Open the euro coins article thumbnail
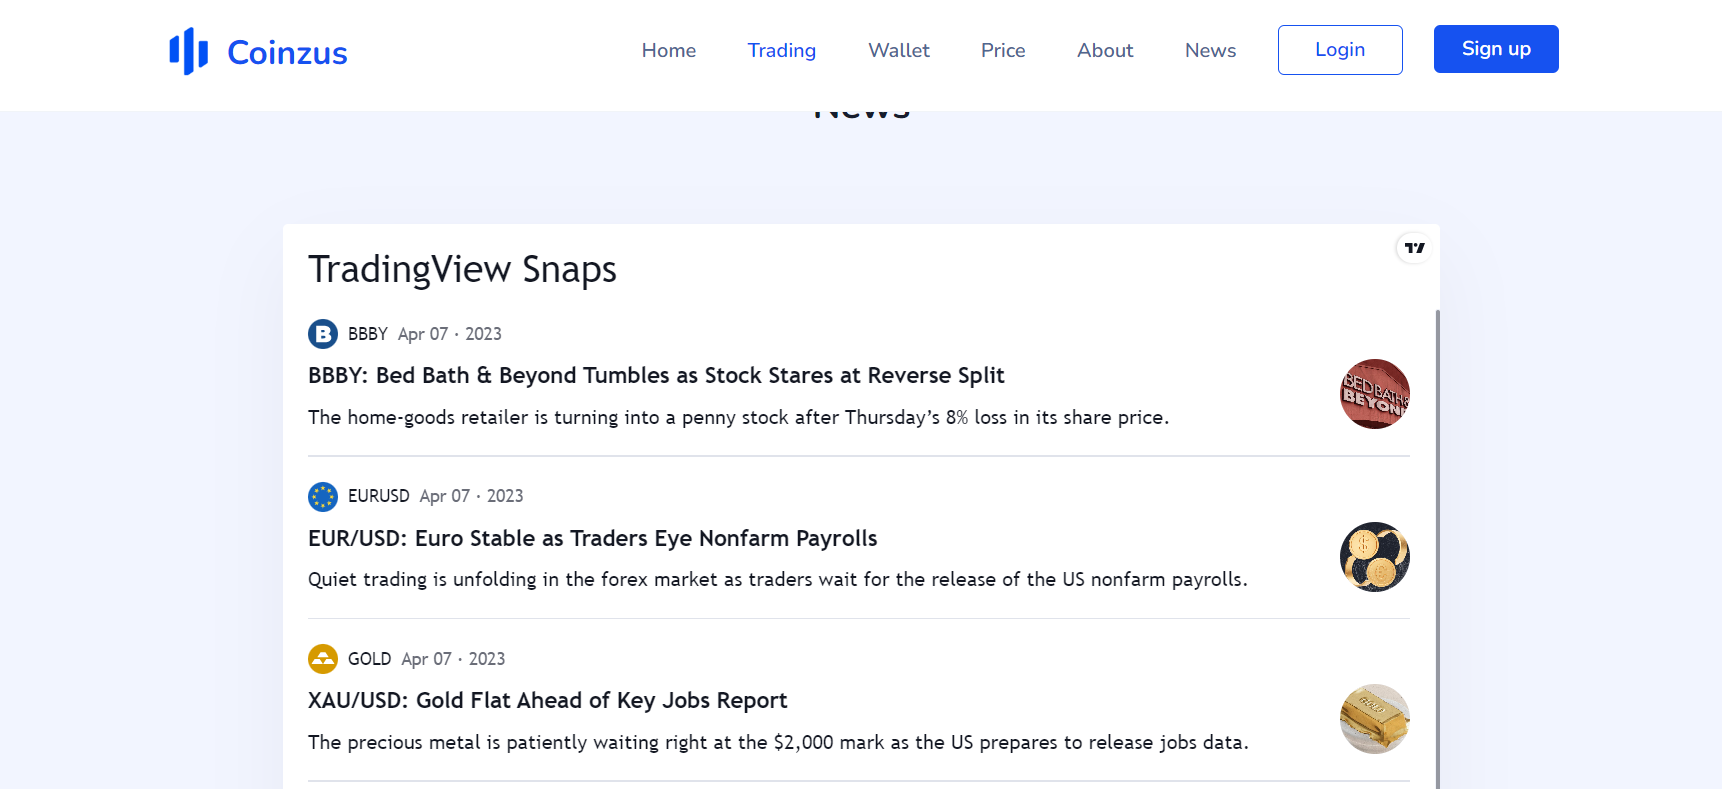 click(x=1374, y=557)
